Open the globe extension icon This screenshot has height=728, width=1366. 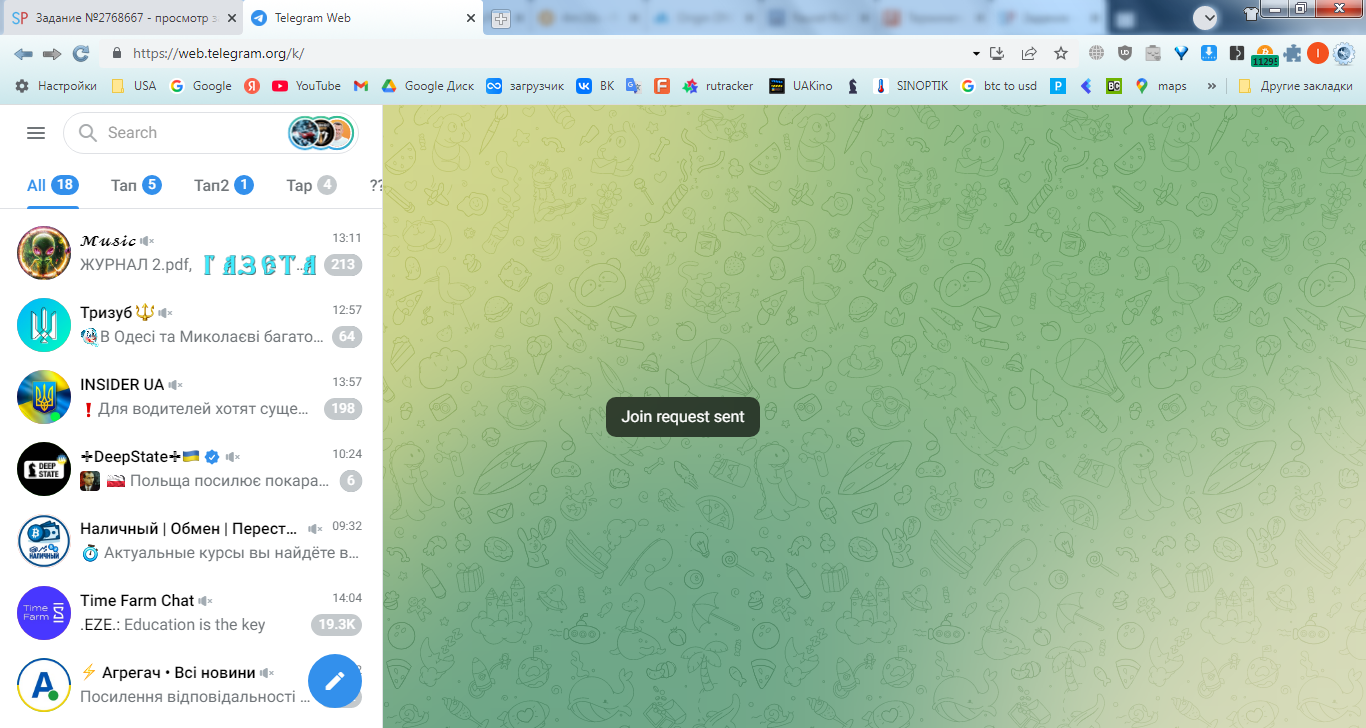pyautogui.click(x=1097, y=54)
